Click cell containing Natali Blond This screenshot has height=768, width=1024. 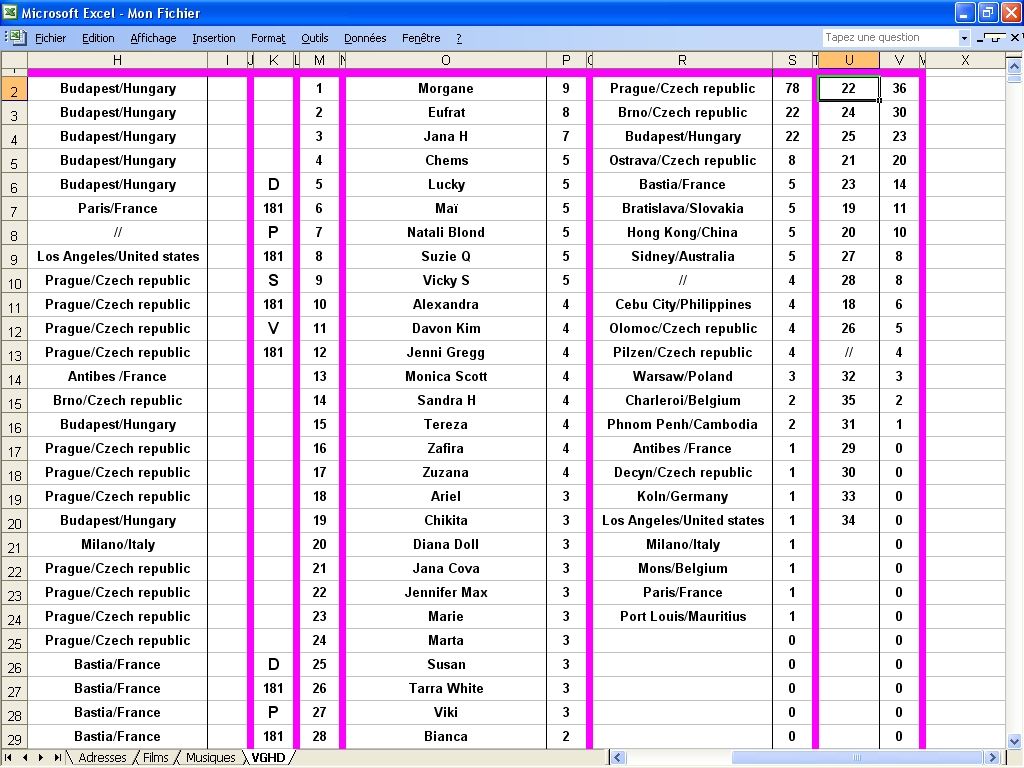445,232
